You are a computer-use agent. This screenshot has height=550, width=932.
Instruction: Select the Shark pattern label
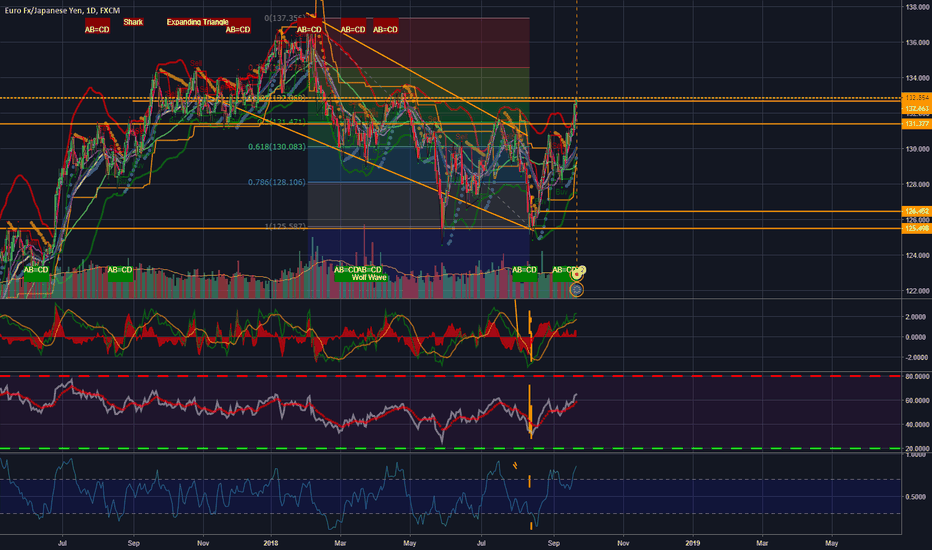pos(133,22)
